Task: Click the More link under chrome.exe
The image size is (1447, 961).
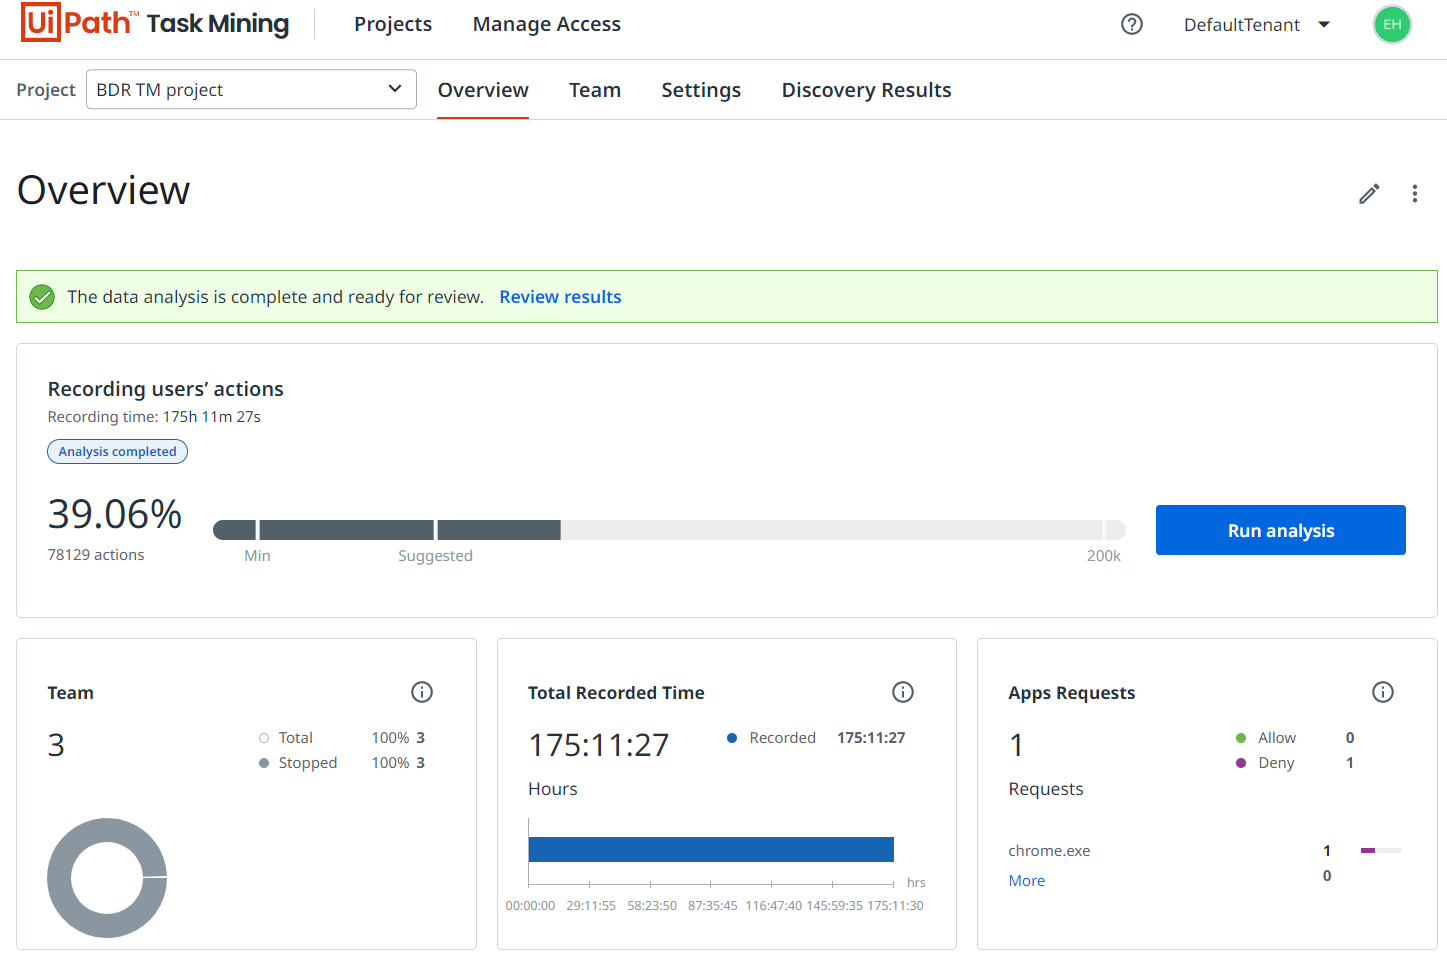Action: pos(1026,881)
